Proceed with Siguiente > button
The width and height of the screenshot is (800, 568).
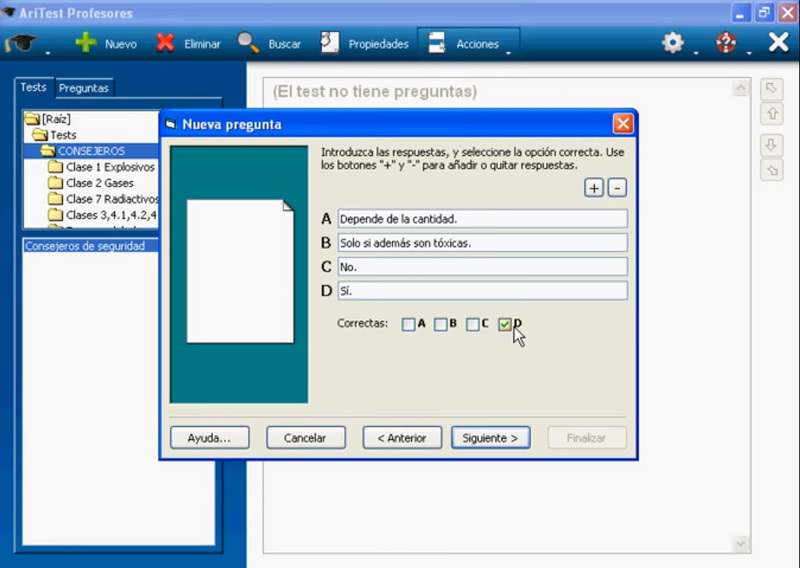click(x=490, y=438)
